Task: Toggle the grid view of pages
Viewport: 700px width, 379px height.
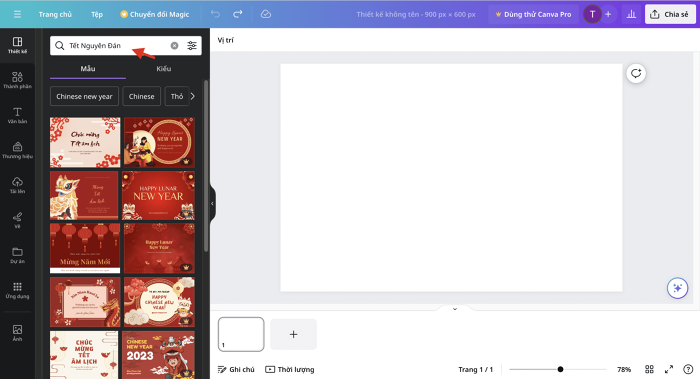Action: [650, 369]
